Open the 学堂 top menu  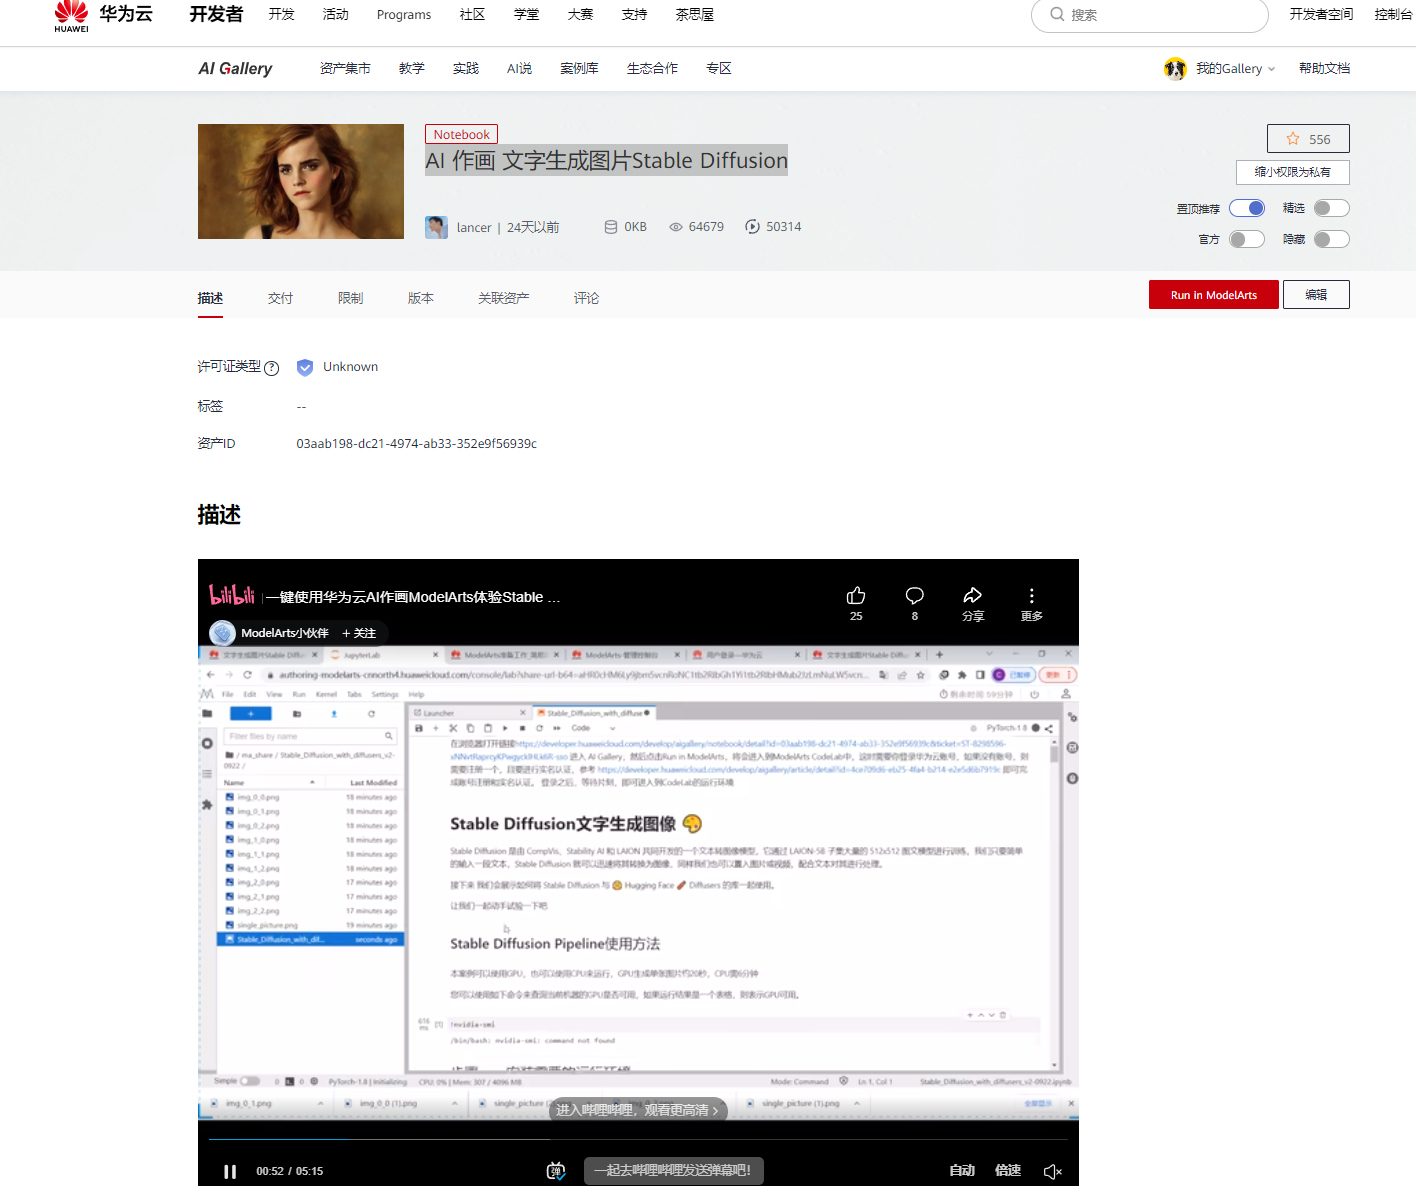click(526, 14)
